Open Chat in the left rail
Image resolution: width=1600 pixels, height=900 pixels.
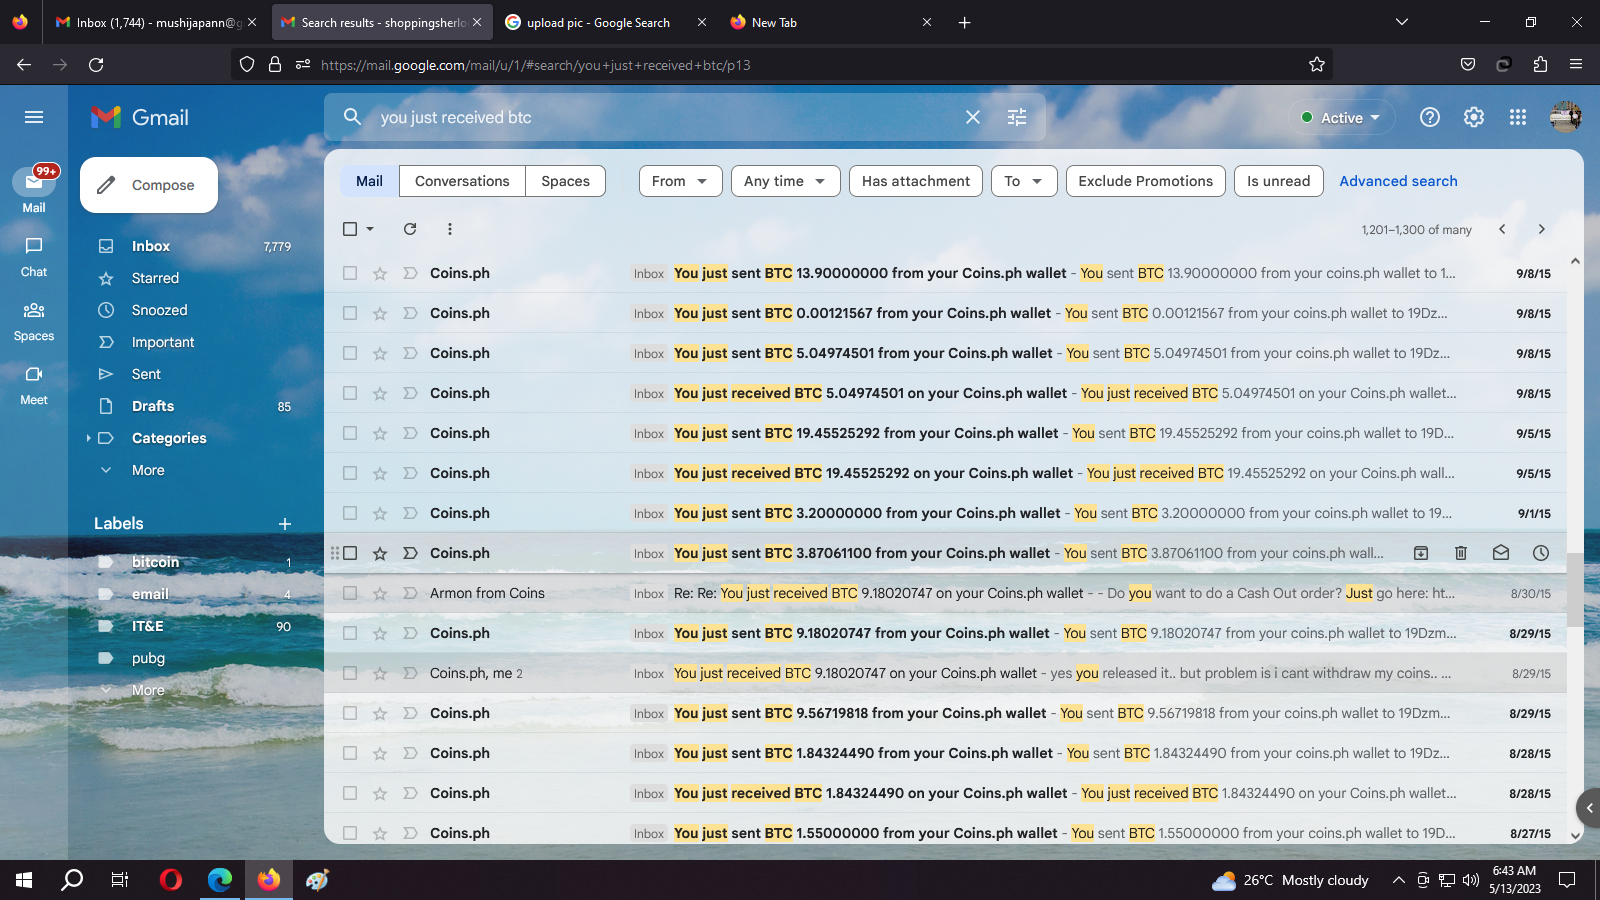tap(34, 256)
